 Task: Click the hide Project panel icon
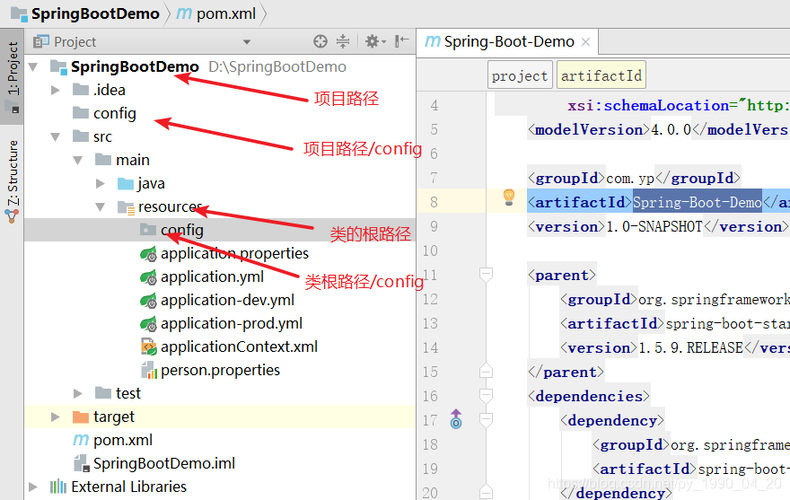[402, 41]
